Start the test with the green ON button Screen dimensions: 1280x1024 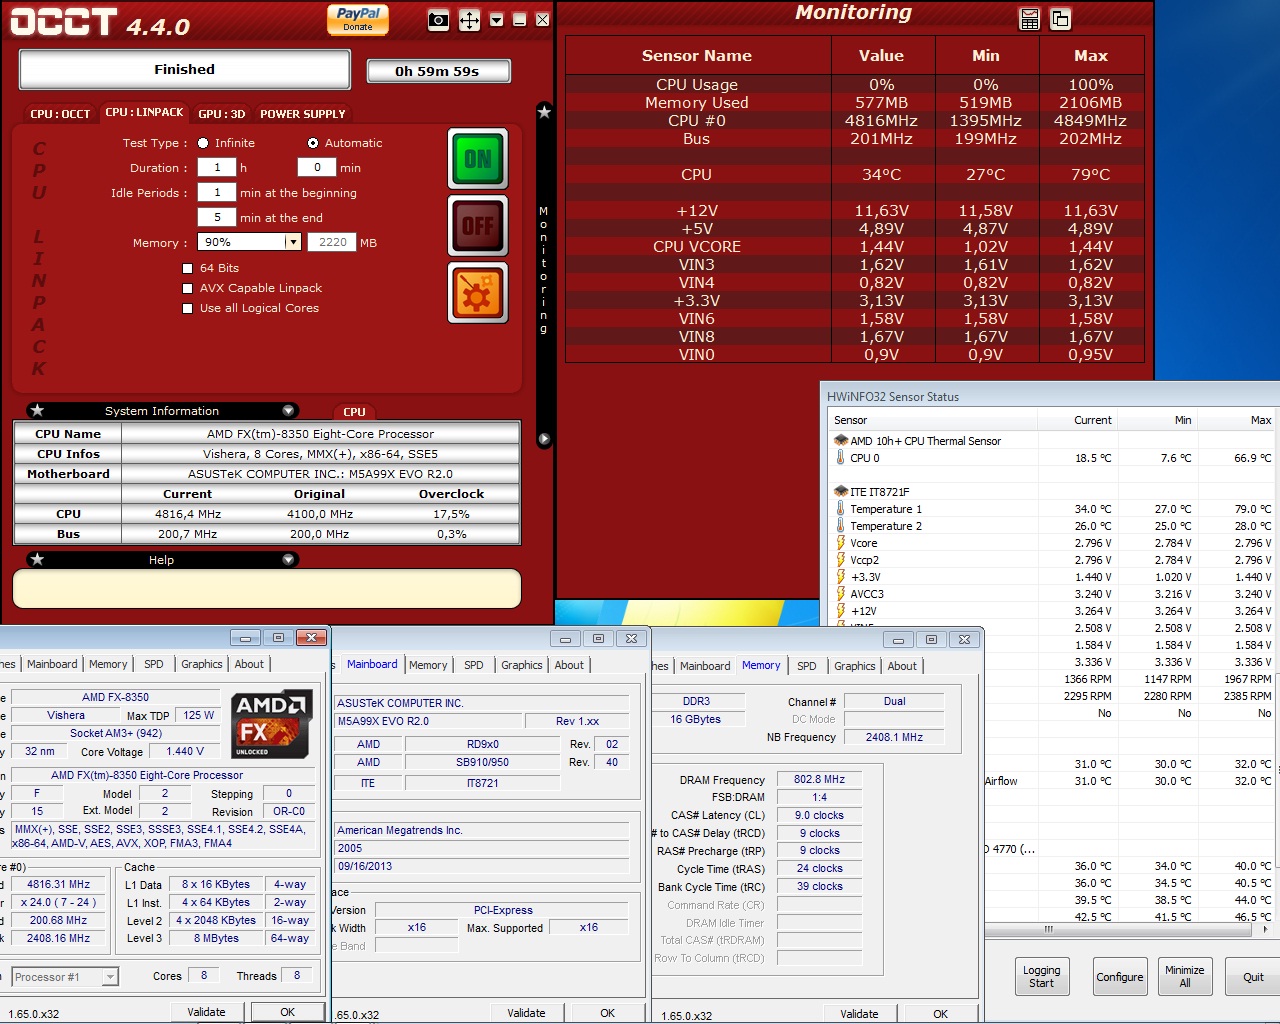[x=478, y=158]
